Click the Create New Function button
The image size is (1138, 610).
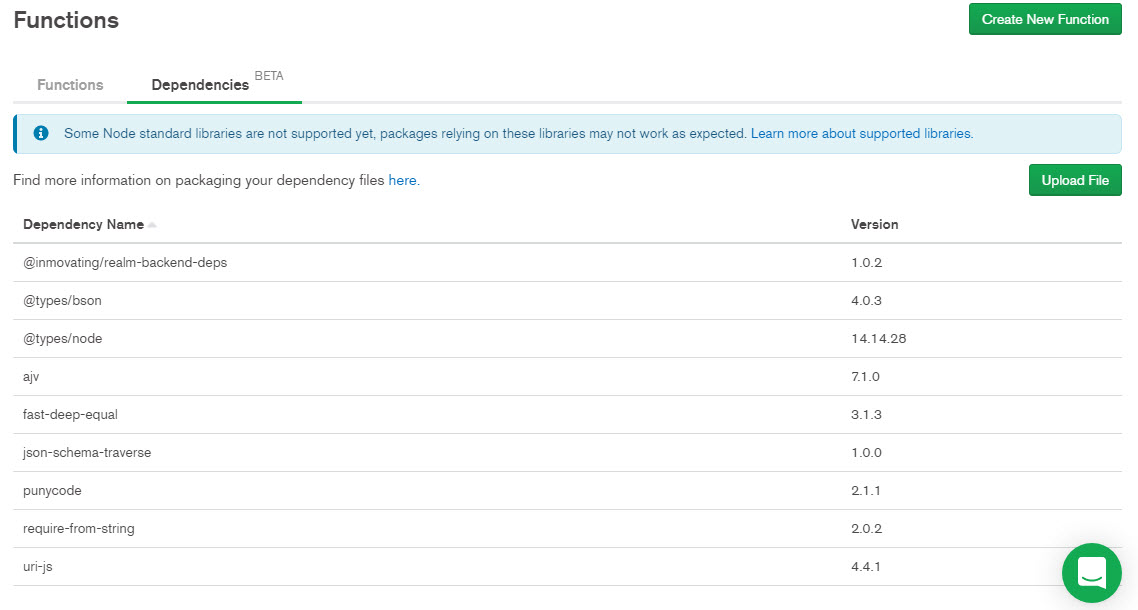[x=1045, y=19]
